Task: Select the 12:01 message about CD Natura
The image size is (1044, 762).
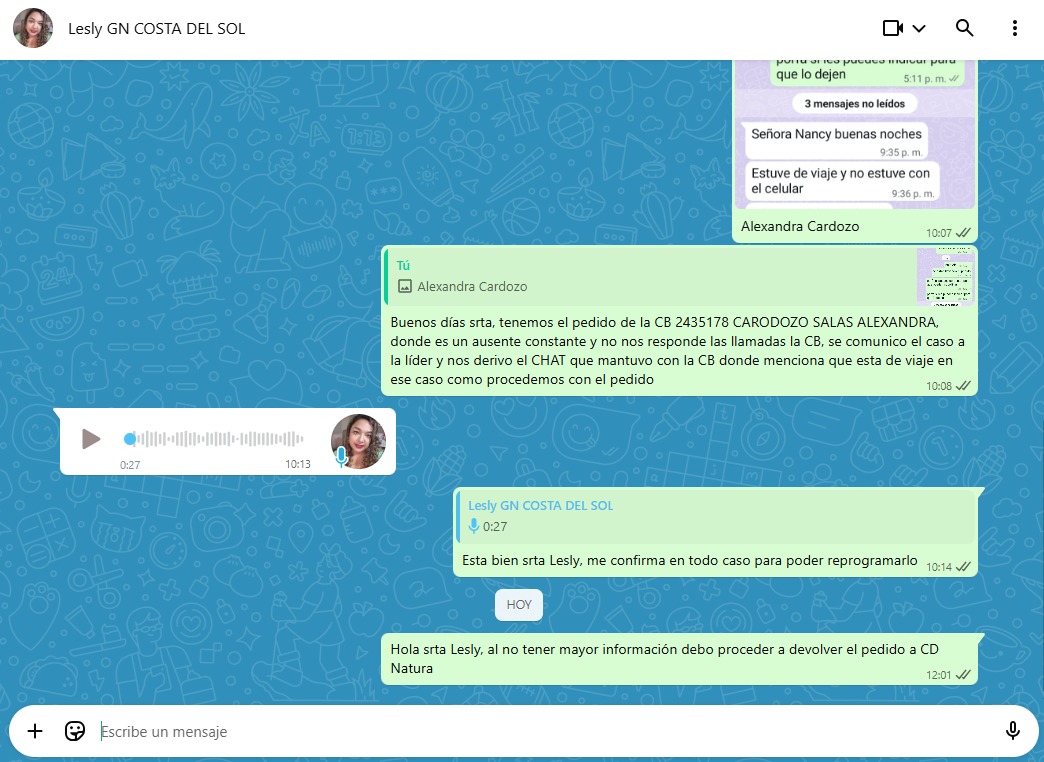Action: click(664, 658)
